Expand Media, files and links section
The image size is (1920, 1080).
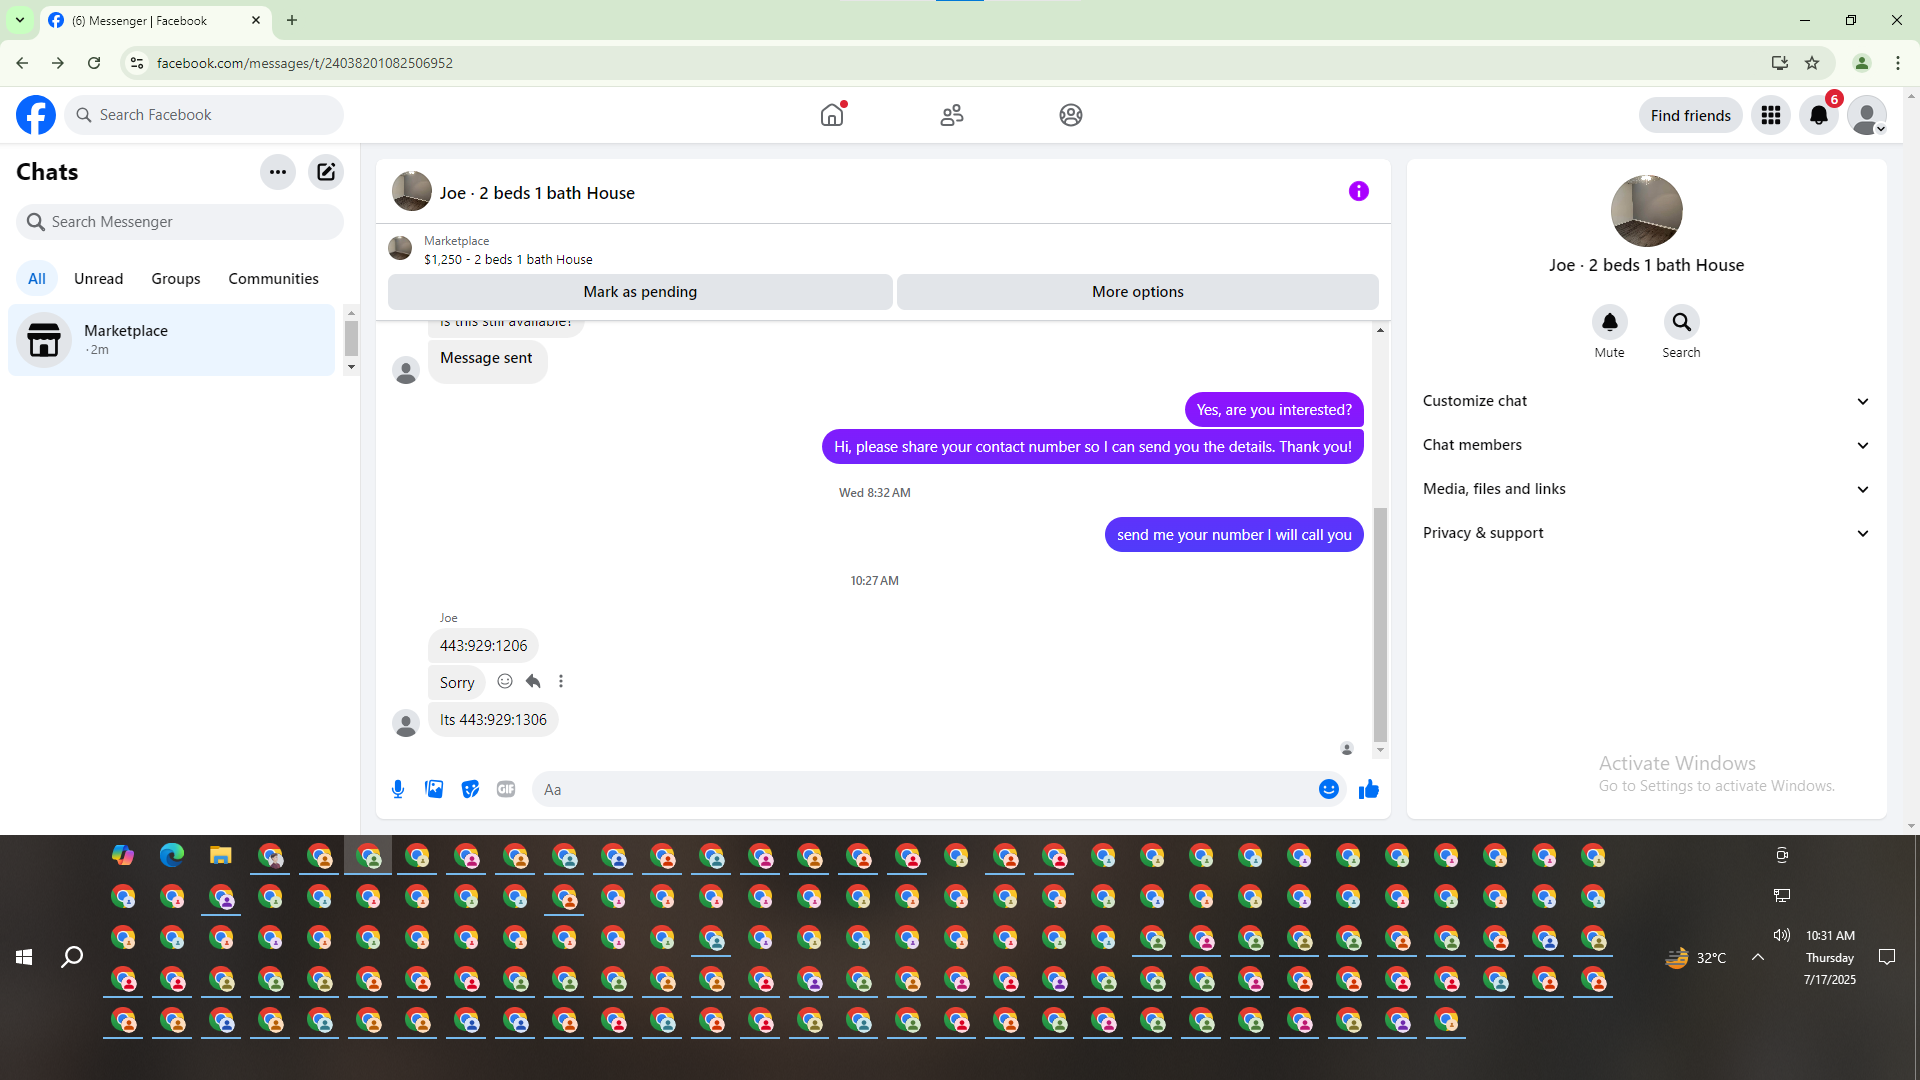[1646, 489]
